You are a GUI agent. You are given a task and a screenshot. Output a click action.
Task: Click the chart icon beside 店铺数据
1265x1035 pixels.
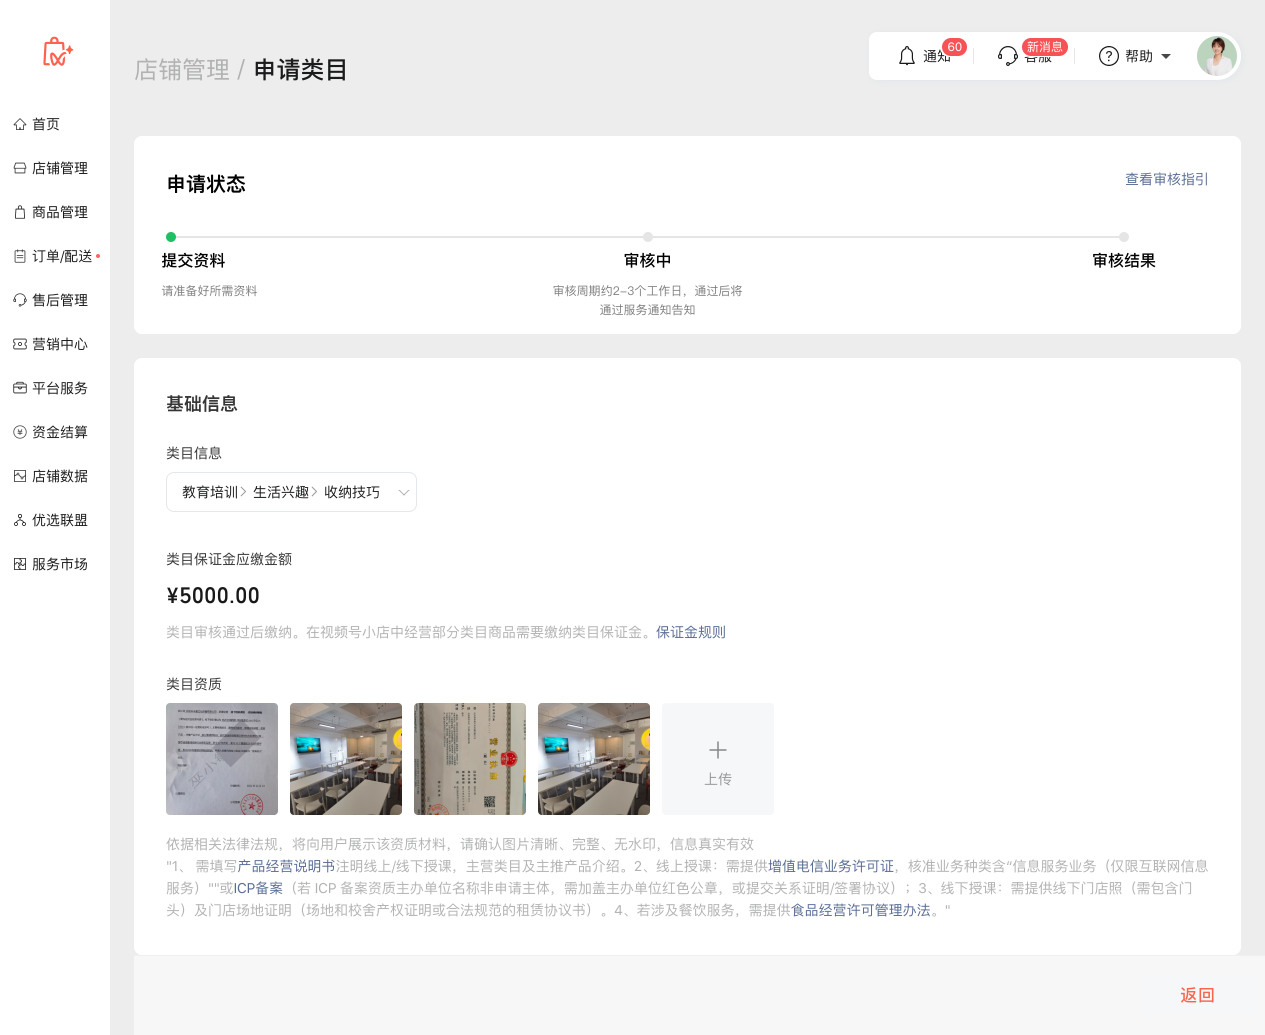(20, 476)
